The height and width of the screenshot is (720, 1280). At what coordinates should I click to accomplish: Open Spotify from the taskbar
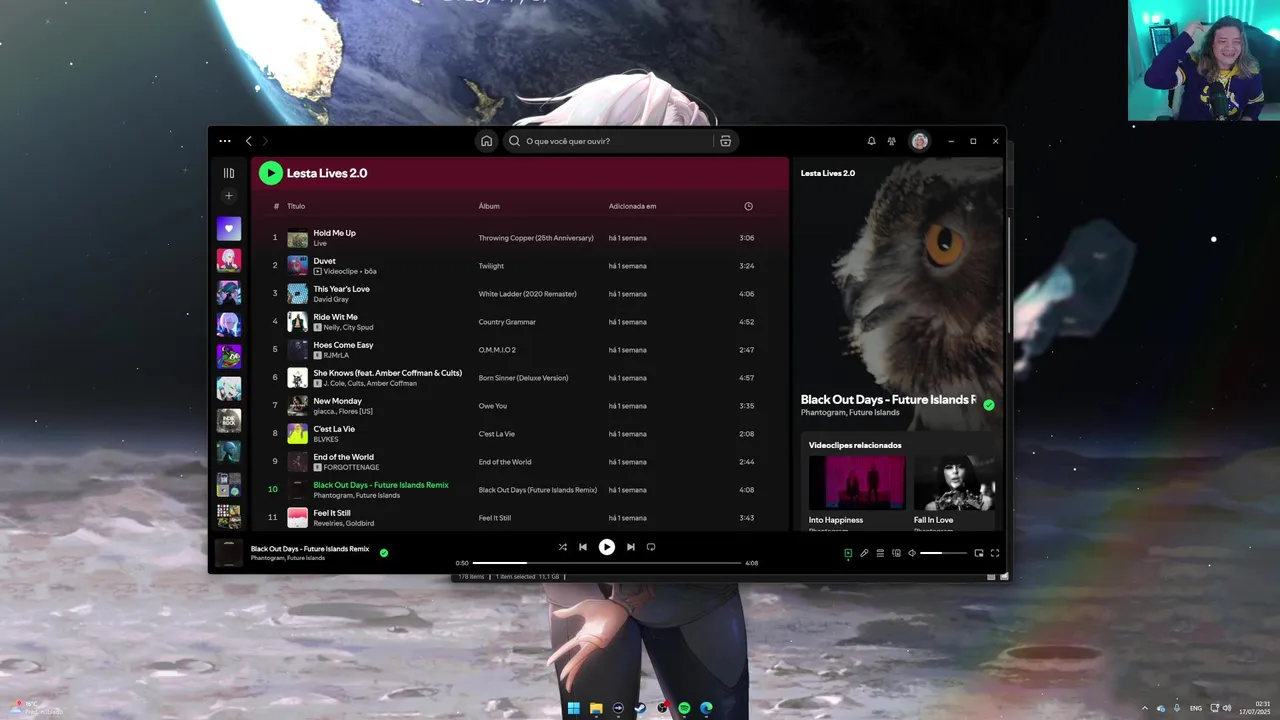684,708
